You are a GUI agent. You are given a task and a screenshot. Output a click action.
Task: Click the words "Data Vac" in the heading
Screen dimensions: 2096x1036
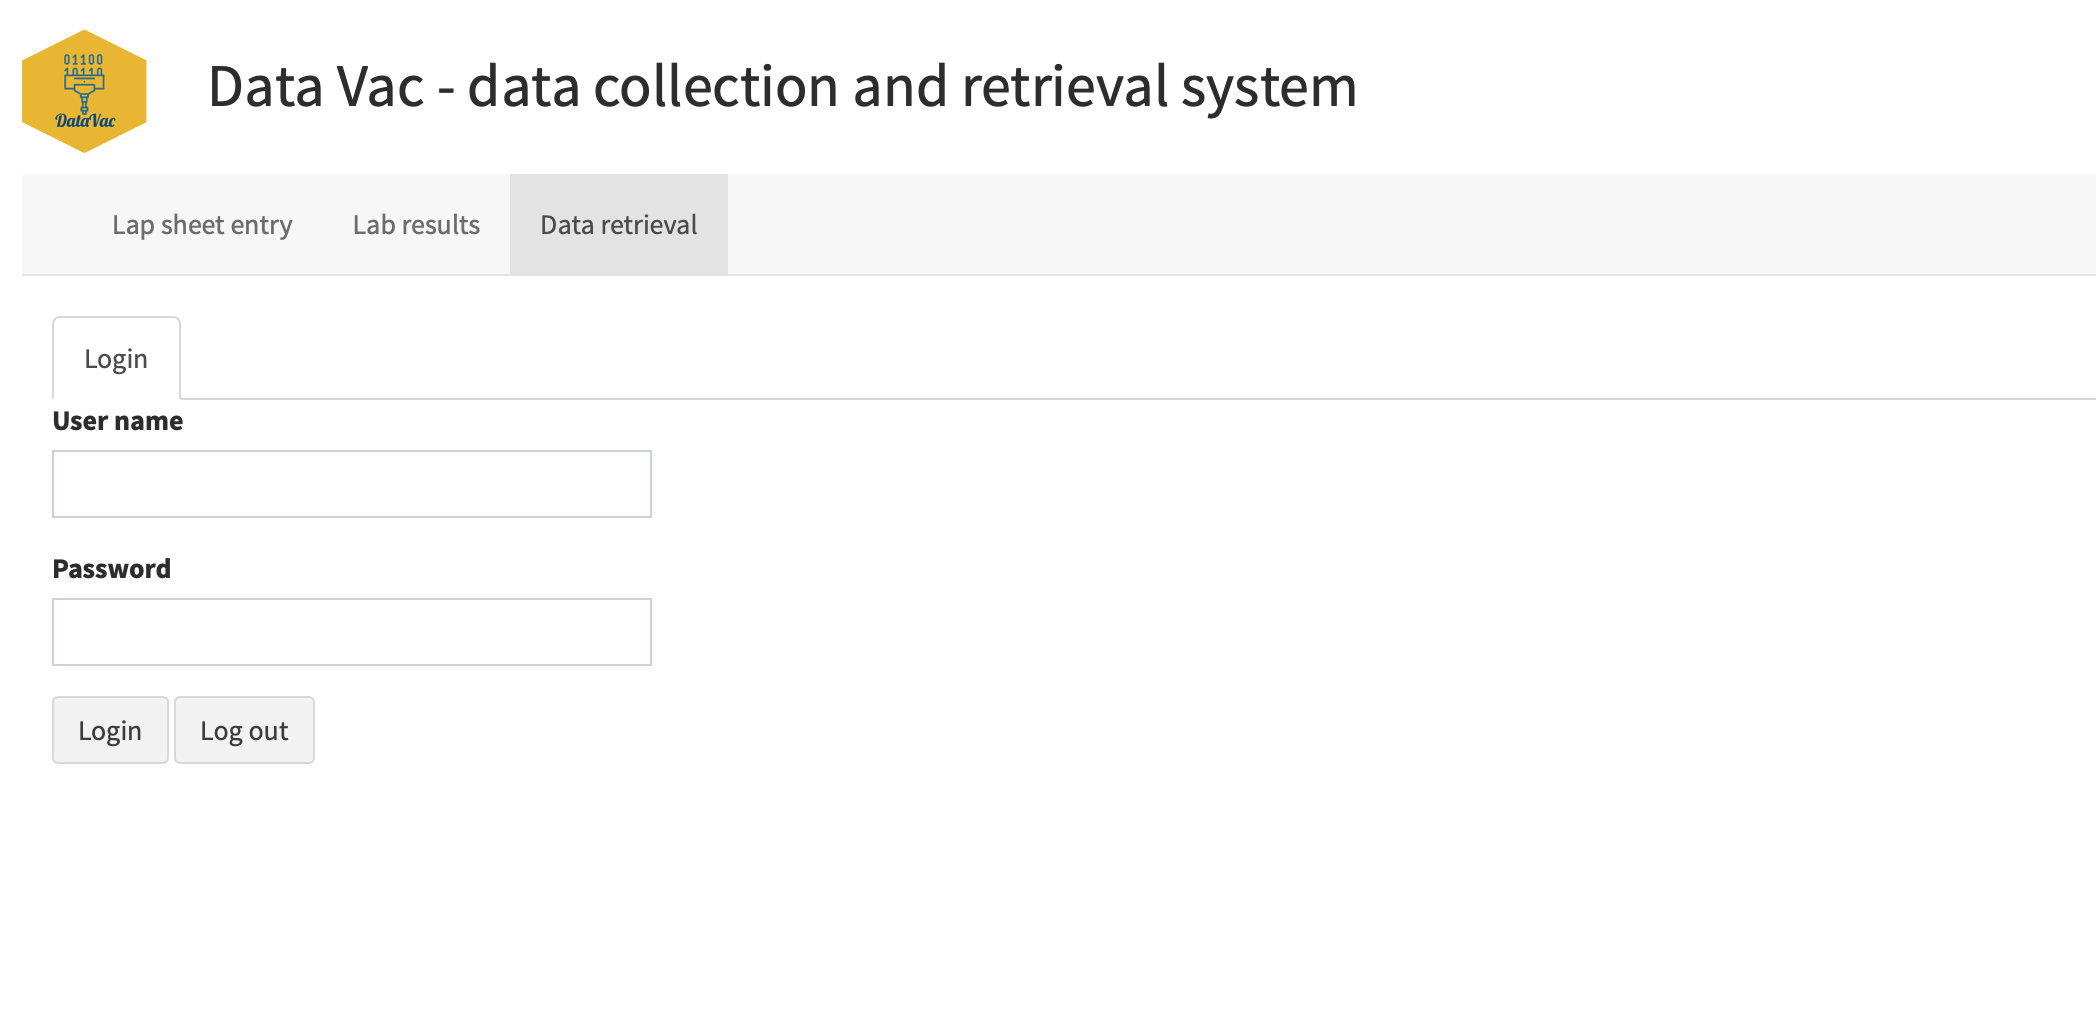pyautogui.click(x=316, y=86)
